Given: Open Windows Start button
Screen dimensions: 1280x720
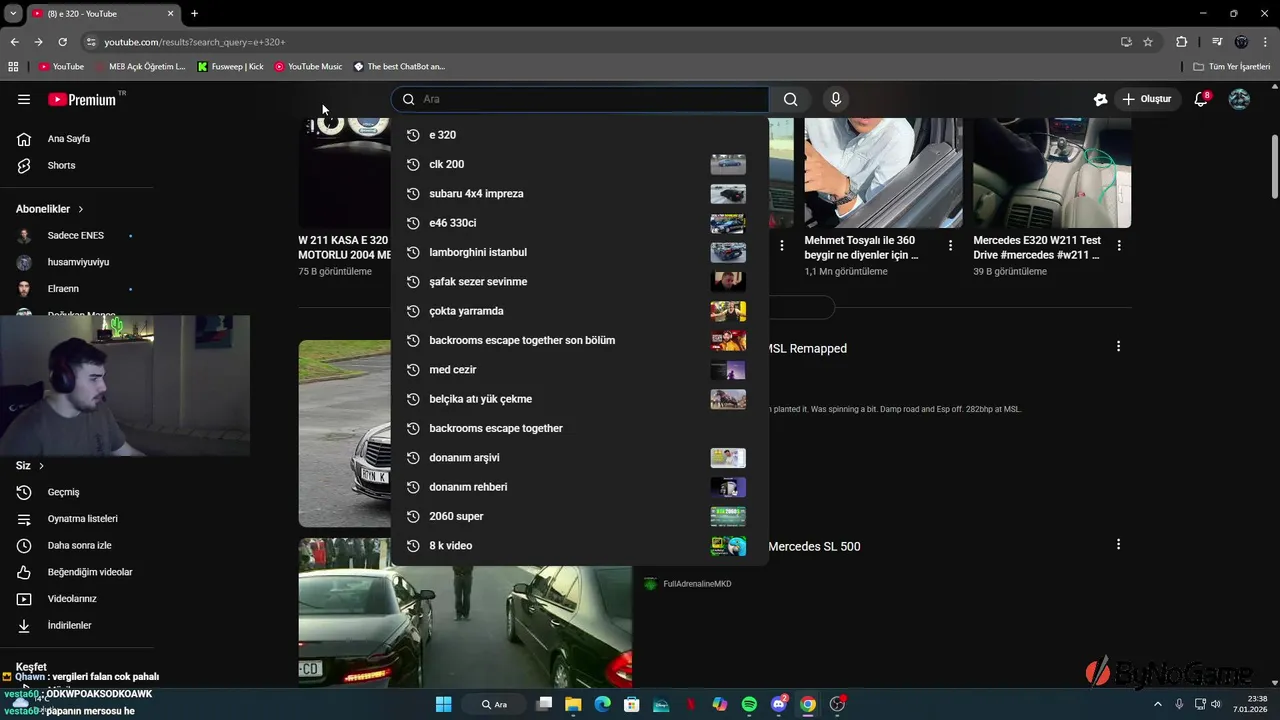Looking at the screenshot, I should (x=443, y=704).
